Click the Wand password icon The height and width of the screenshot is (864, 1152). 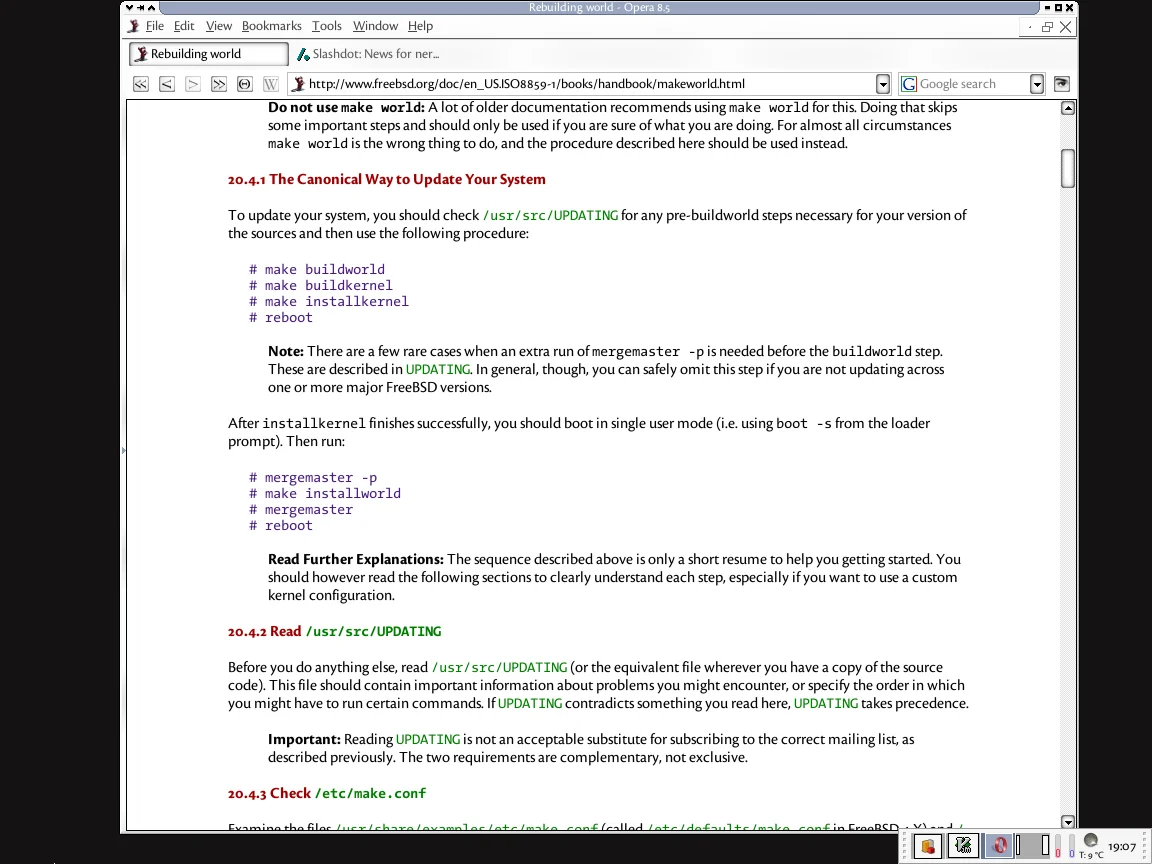270,84
